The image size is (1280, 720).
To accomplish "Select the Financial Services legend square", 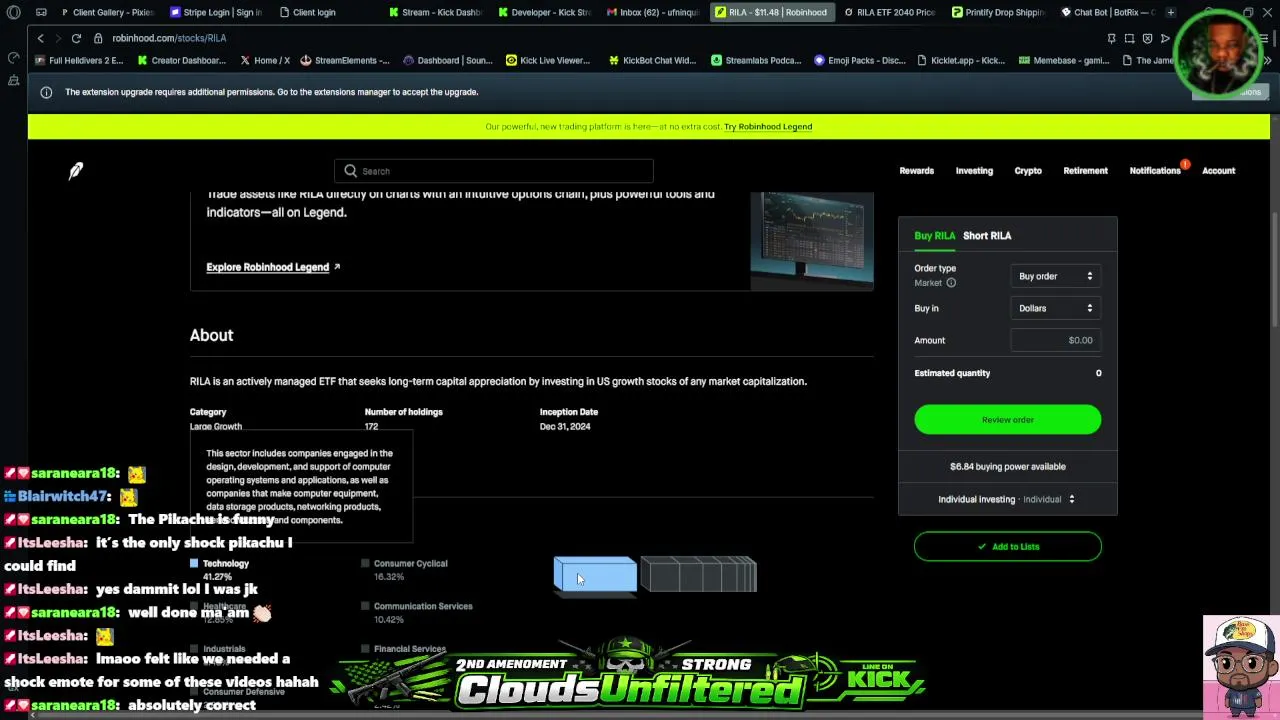I will 365,649.
